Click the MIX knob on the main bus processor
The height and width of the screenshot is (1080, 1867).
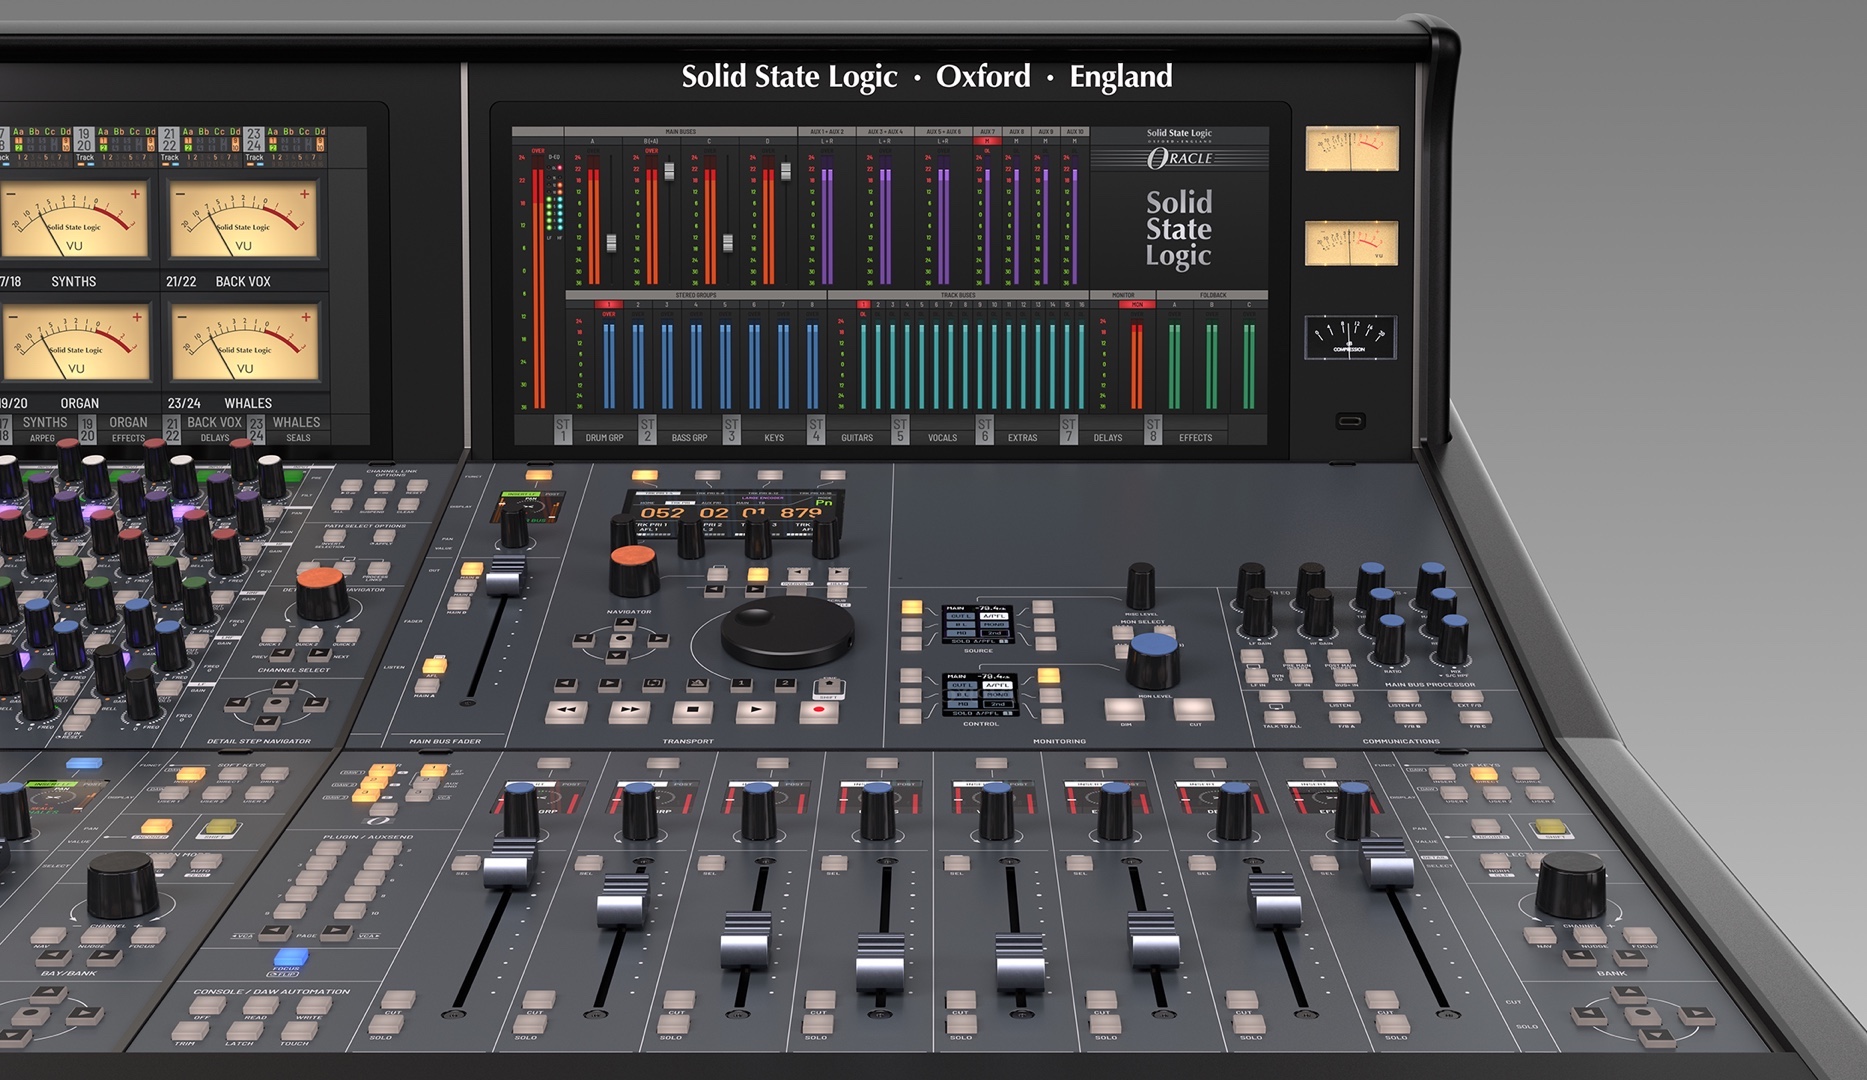pyautogui.click(x=1452, y=638)
